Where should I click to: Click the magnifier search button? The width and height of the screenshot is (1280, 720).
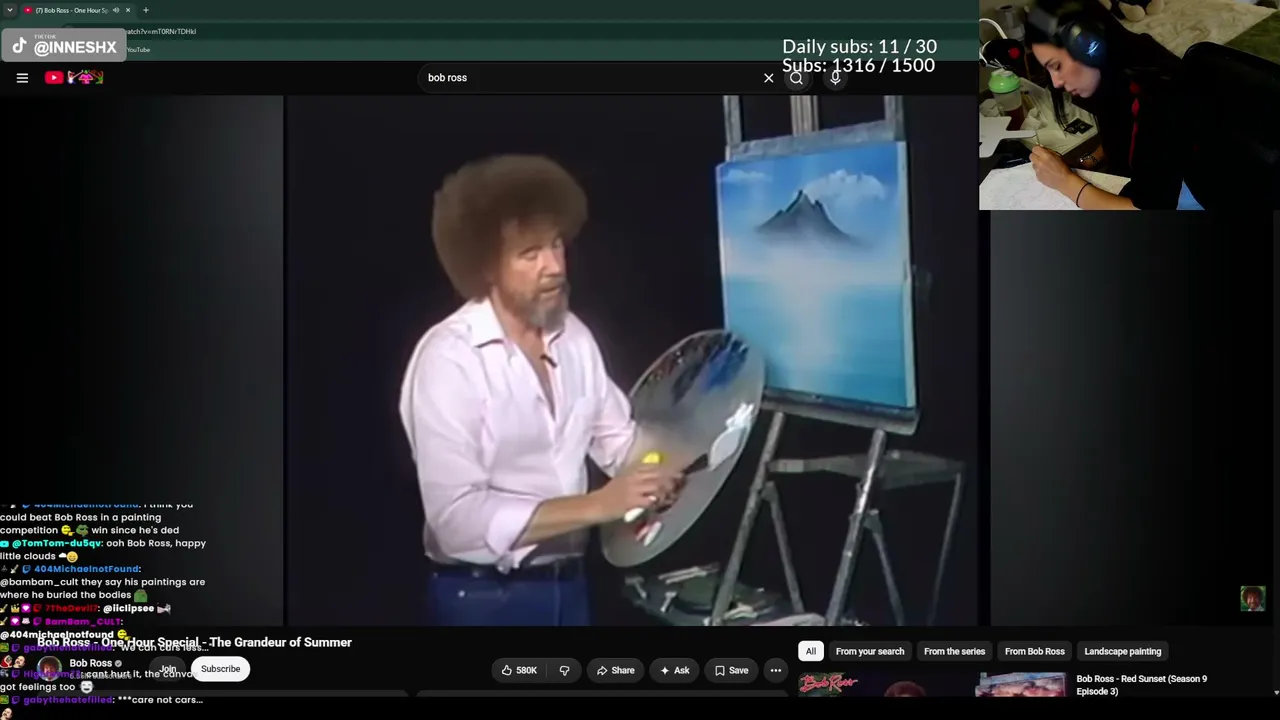pyautogui.click(x=796, y=78)
